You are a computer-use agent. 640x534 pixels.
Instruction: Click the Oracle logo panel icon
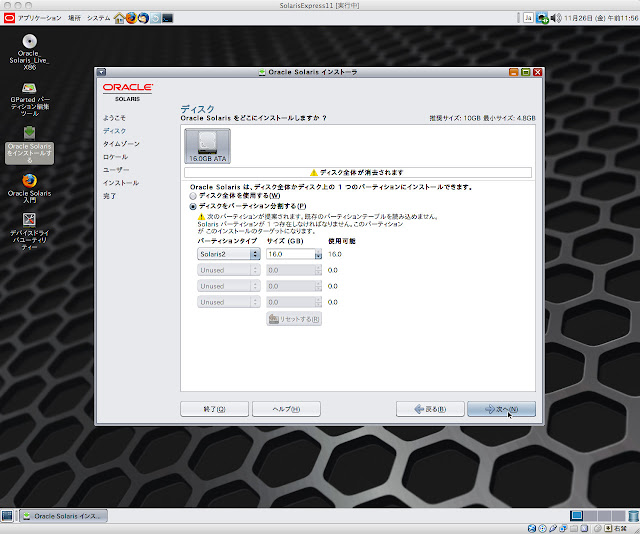[9, 18]
